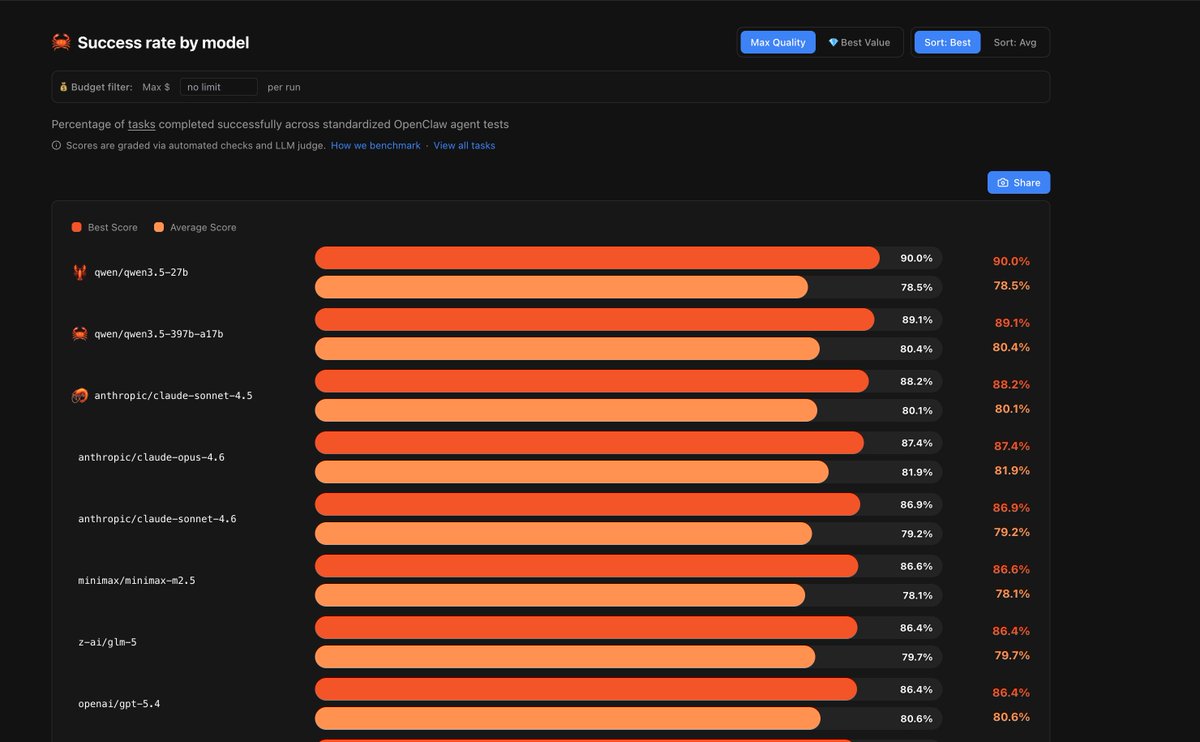Screen dimensions: 1200x742
Task: Click the 81.9% average bar for claude-opus-4.6
Action: 572,472
